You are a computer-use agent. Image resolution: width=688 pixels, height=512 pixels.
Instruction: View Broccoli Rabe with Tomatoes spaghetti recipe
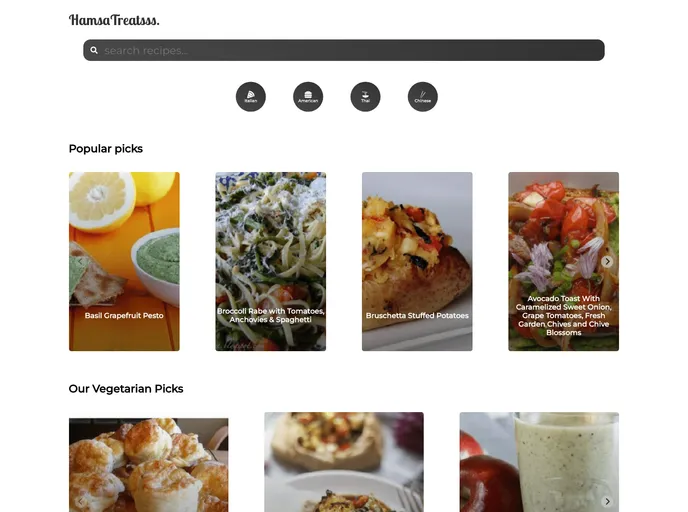271,261
